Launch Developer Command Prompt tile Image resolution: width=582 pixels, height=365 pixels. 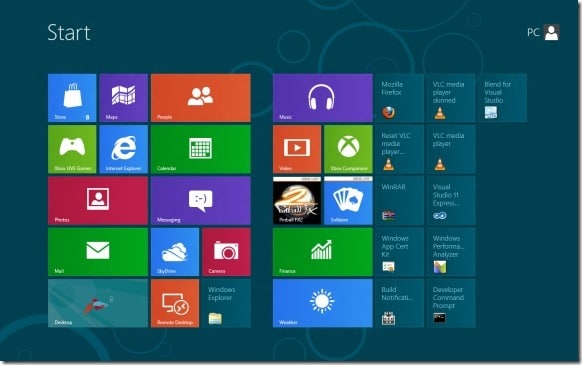pyautogui.click(x=451, y=303)
